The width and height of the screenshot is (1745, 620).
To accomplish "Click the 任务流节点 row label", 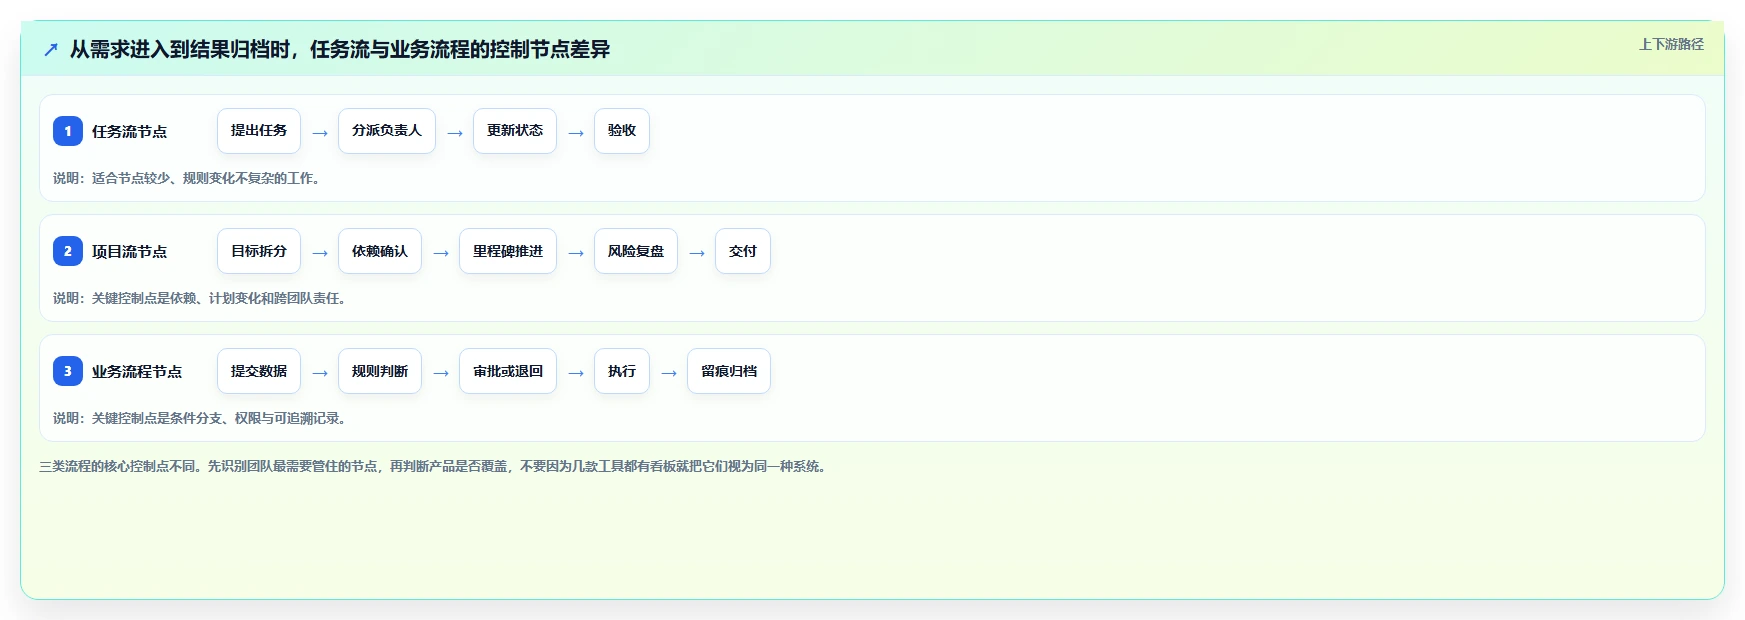I will click(130, 131).
